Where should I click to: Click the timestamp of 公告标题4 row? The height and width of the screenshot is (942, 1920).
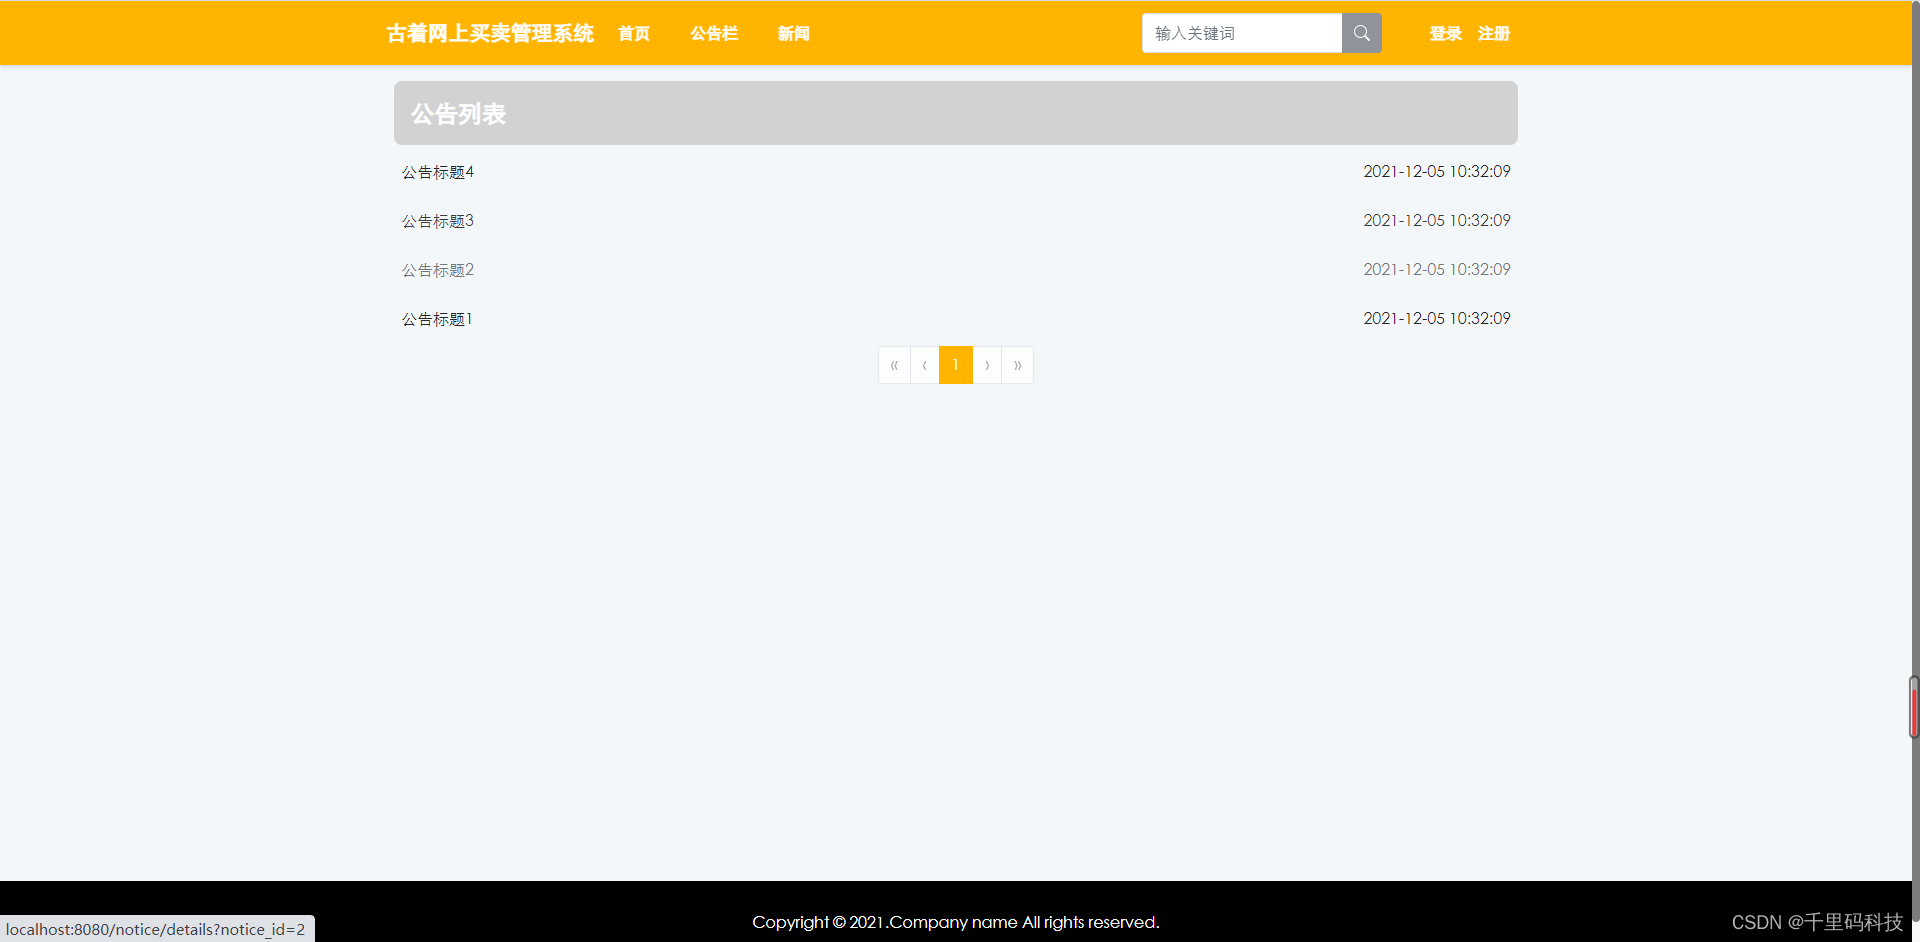[1437, 172]
